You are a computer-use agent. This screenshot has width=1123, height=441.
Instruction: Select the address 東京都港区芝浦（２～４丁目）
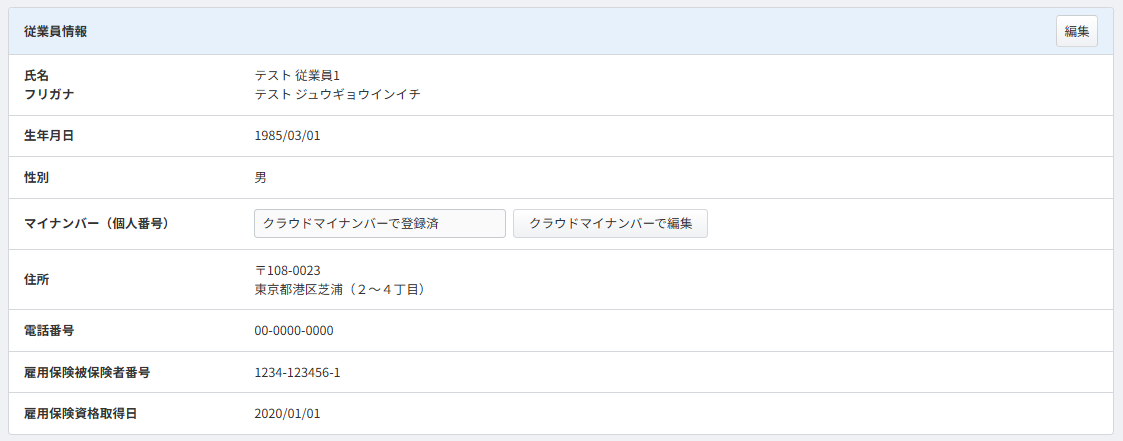(341, 290)
